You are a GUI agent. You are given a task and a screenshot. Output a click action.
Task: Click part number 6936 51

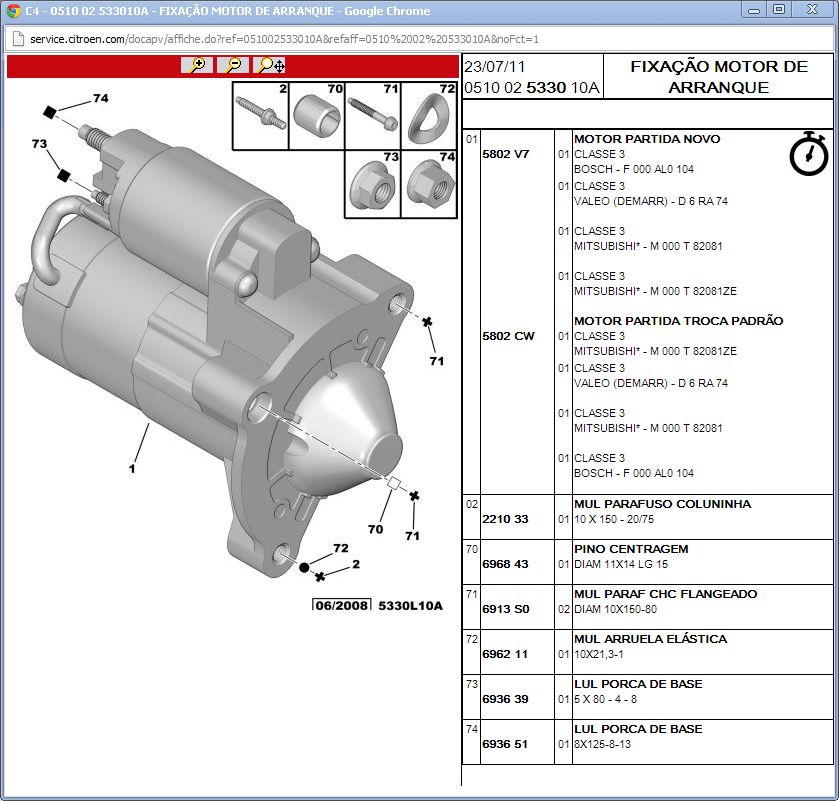(505, 744)
